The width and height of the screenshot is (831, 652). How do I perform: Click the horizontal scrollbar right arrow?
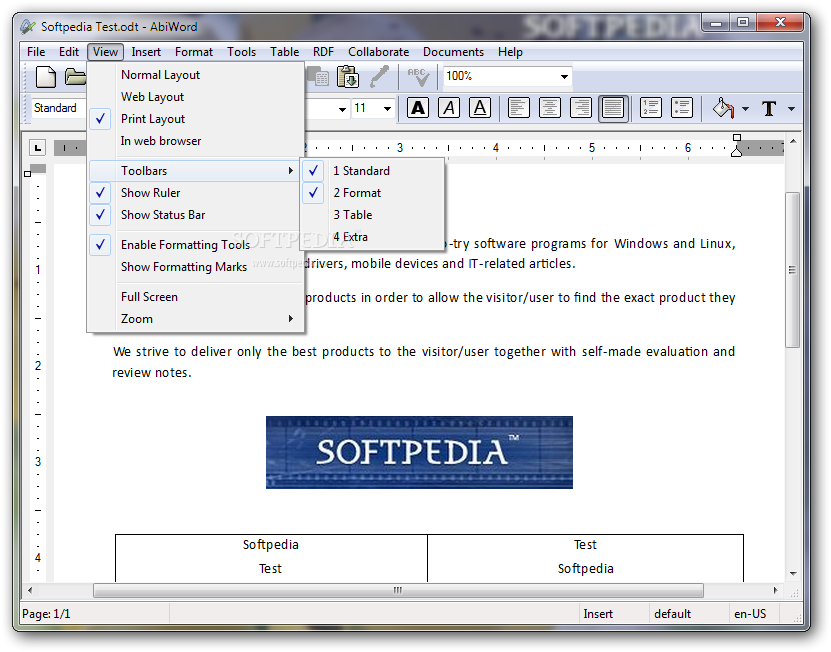tap(776, 590)
